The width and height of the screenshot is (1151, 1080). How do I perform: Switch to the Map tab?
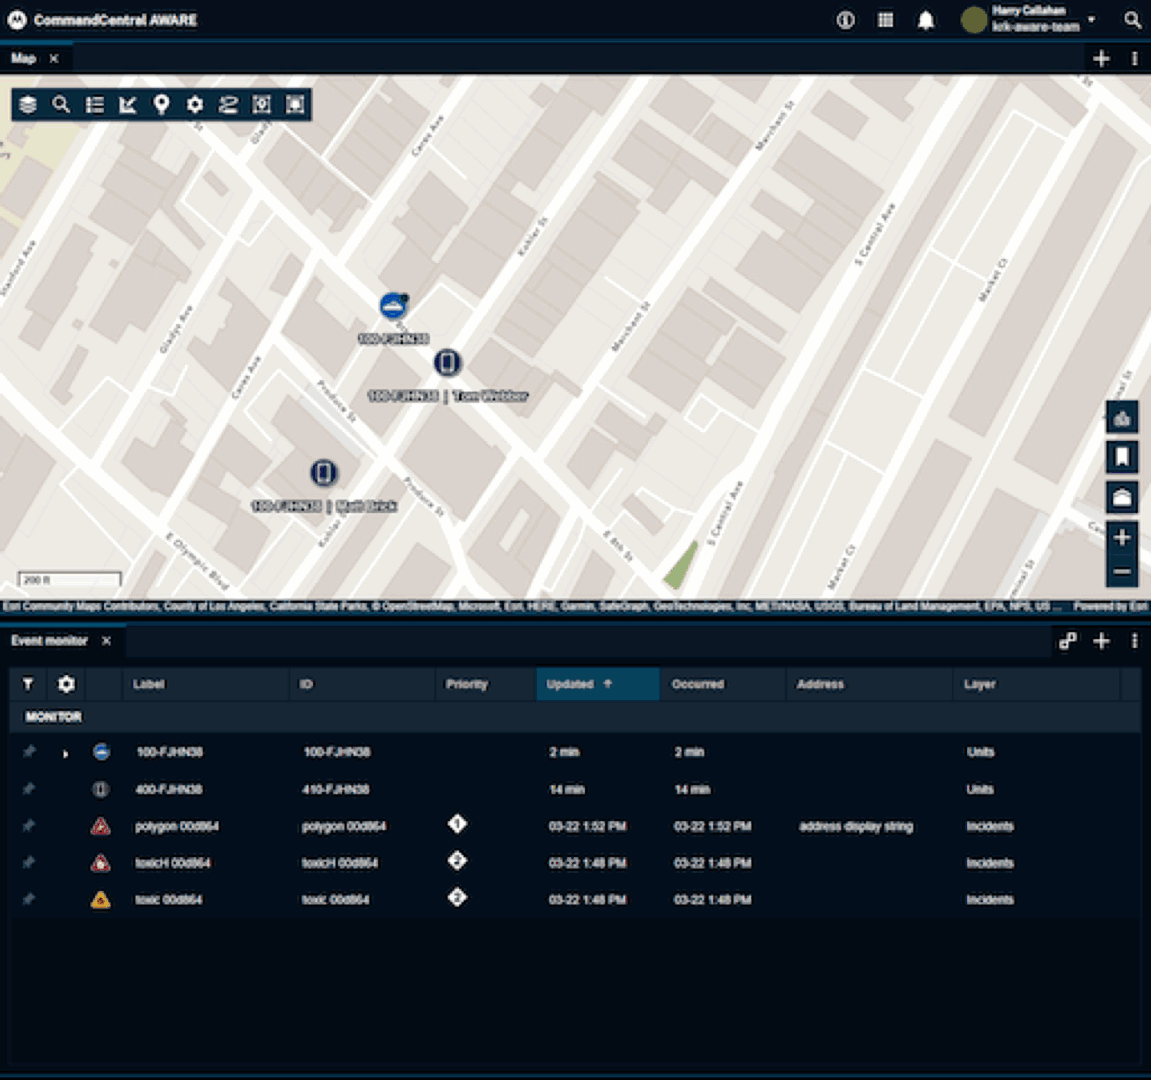(x=23, y=58)
